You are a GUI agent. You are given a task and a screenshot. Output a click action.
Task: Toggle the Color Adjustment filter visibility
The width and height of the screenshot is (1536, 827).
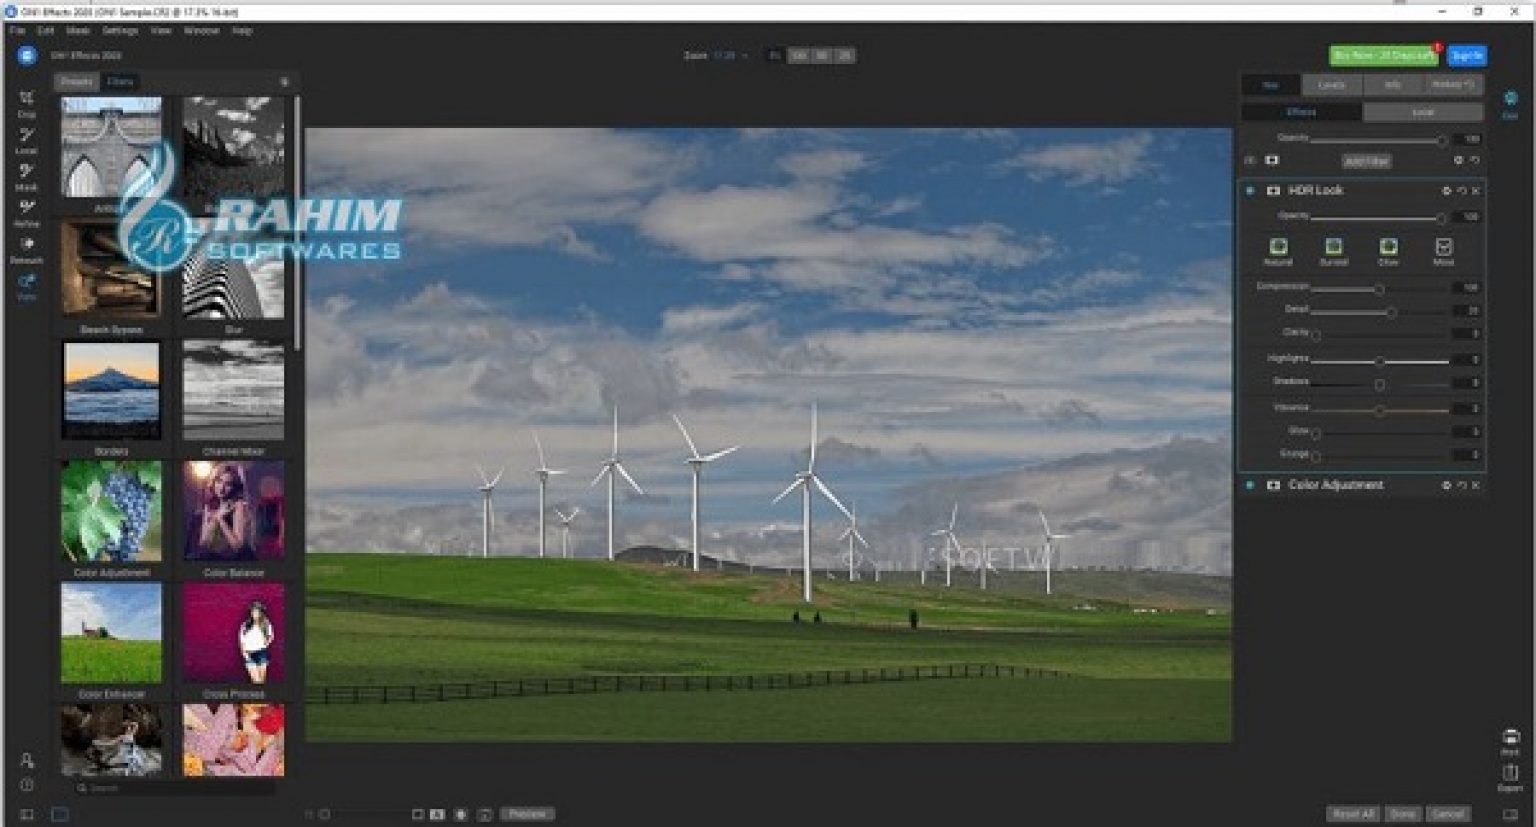(x=1249, y=485)
